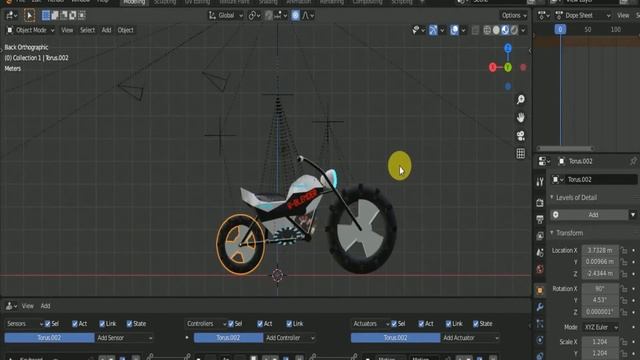Open the Sensors header dropdown
Viewport: 640px width, 360px height.
[x=24, y=324]
